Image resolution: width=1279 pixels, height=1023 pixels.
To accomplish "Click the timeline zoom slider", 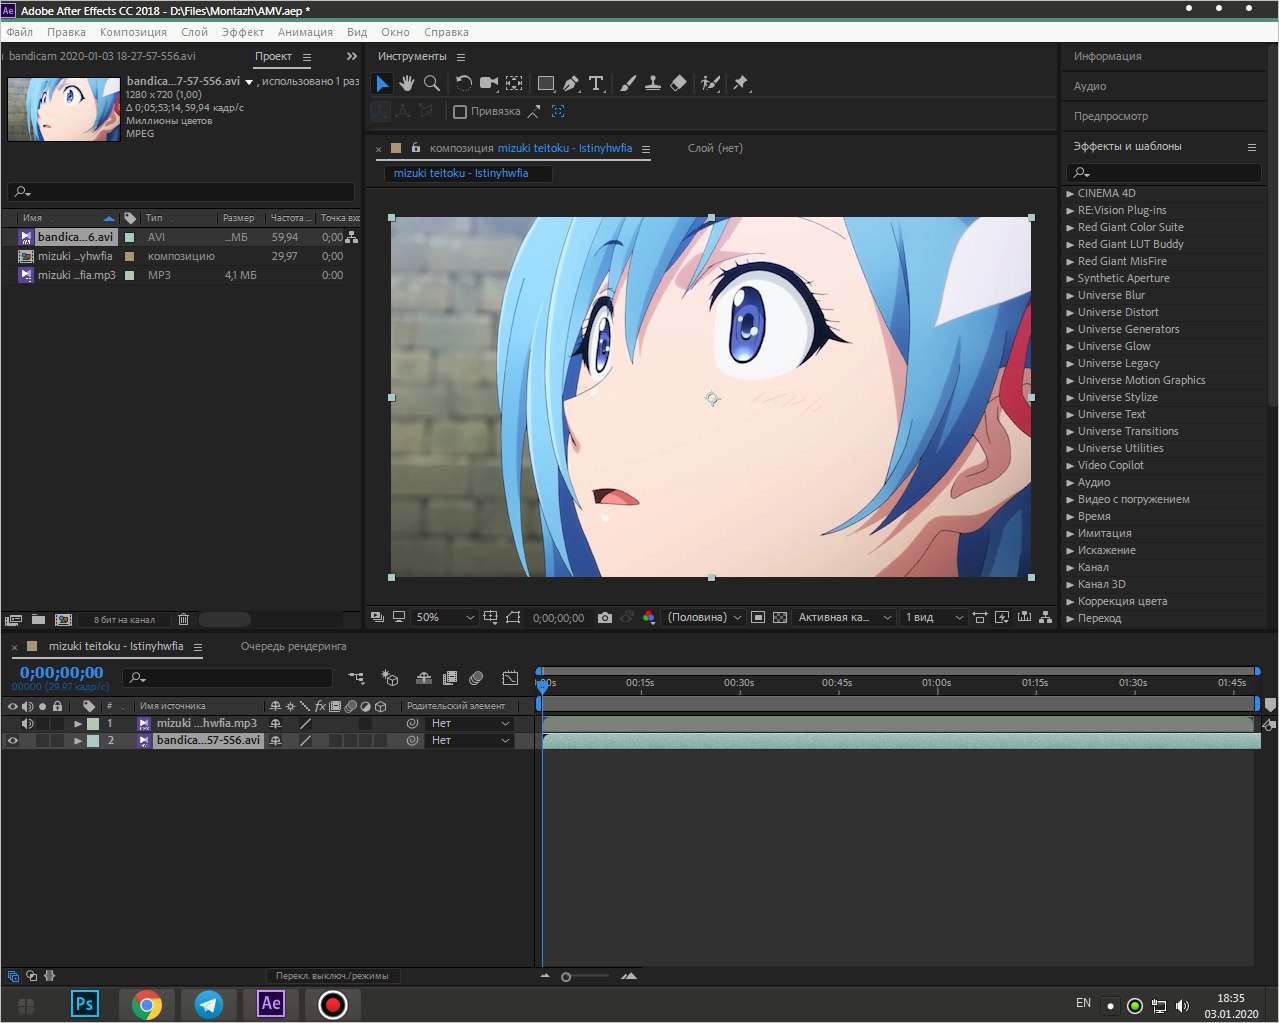I will tap(585, 976).
